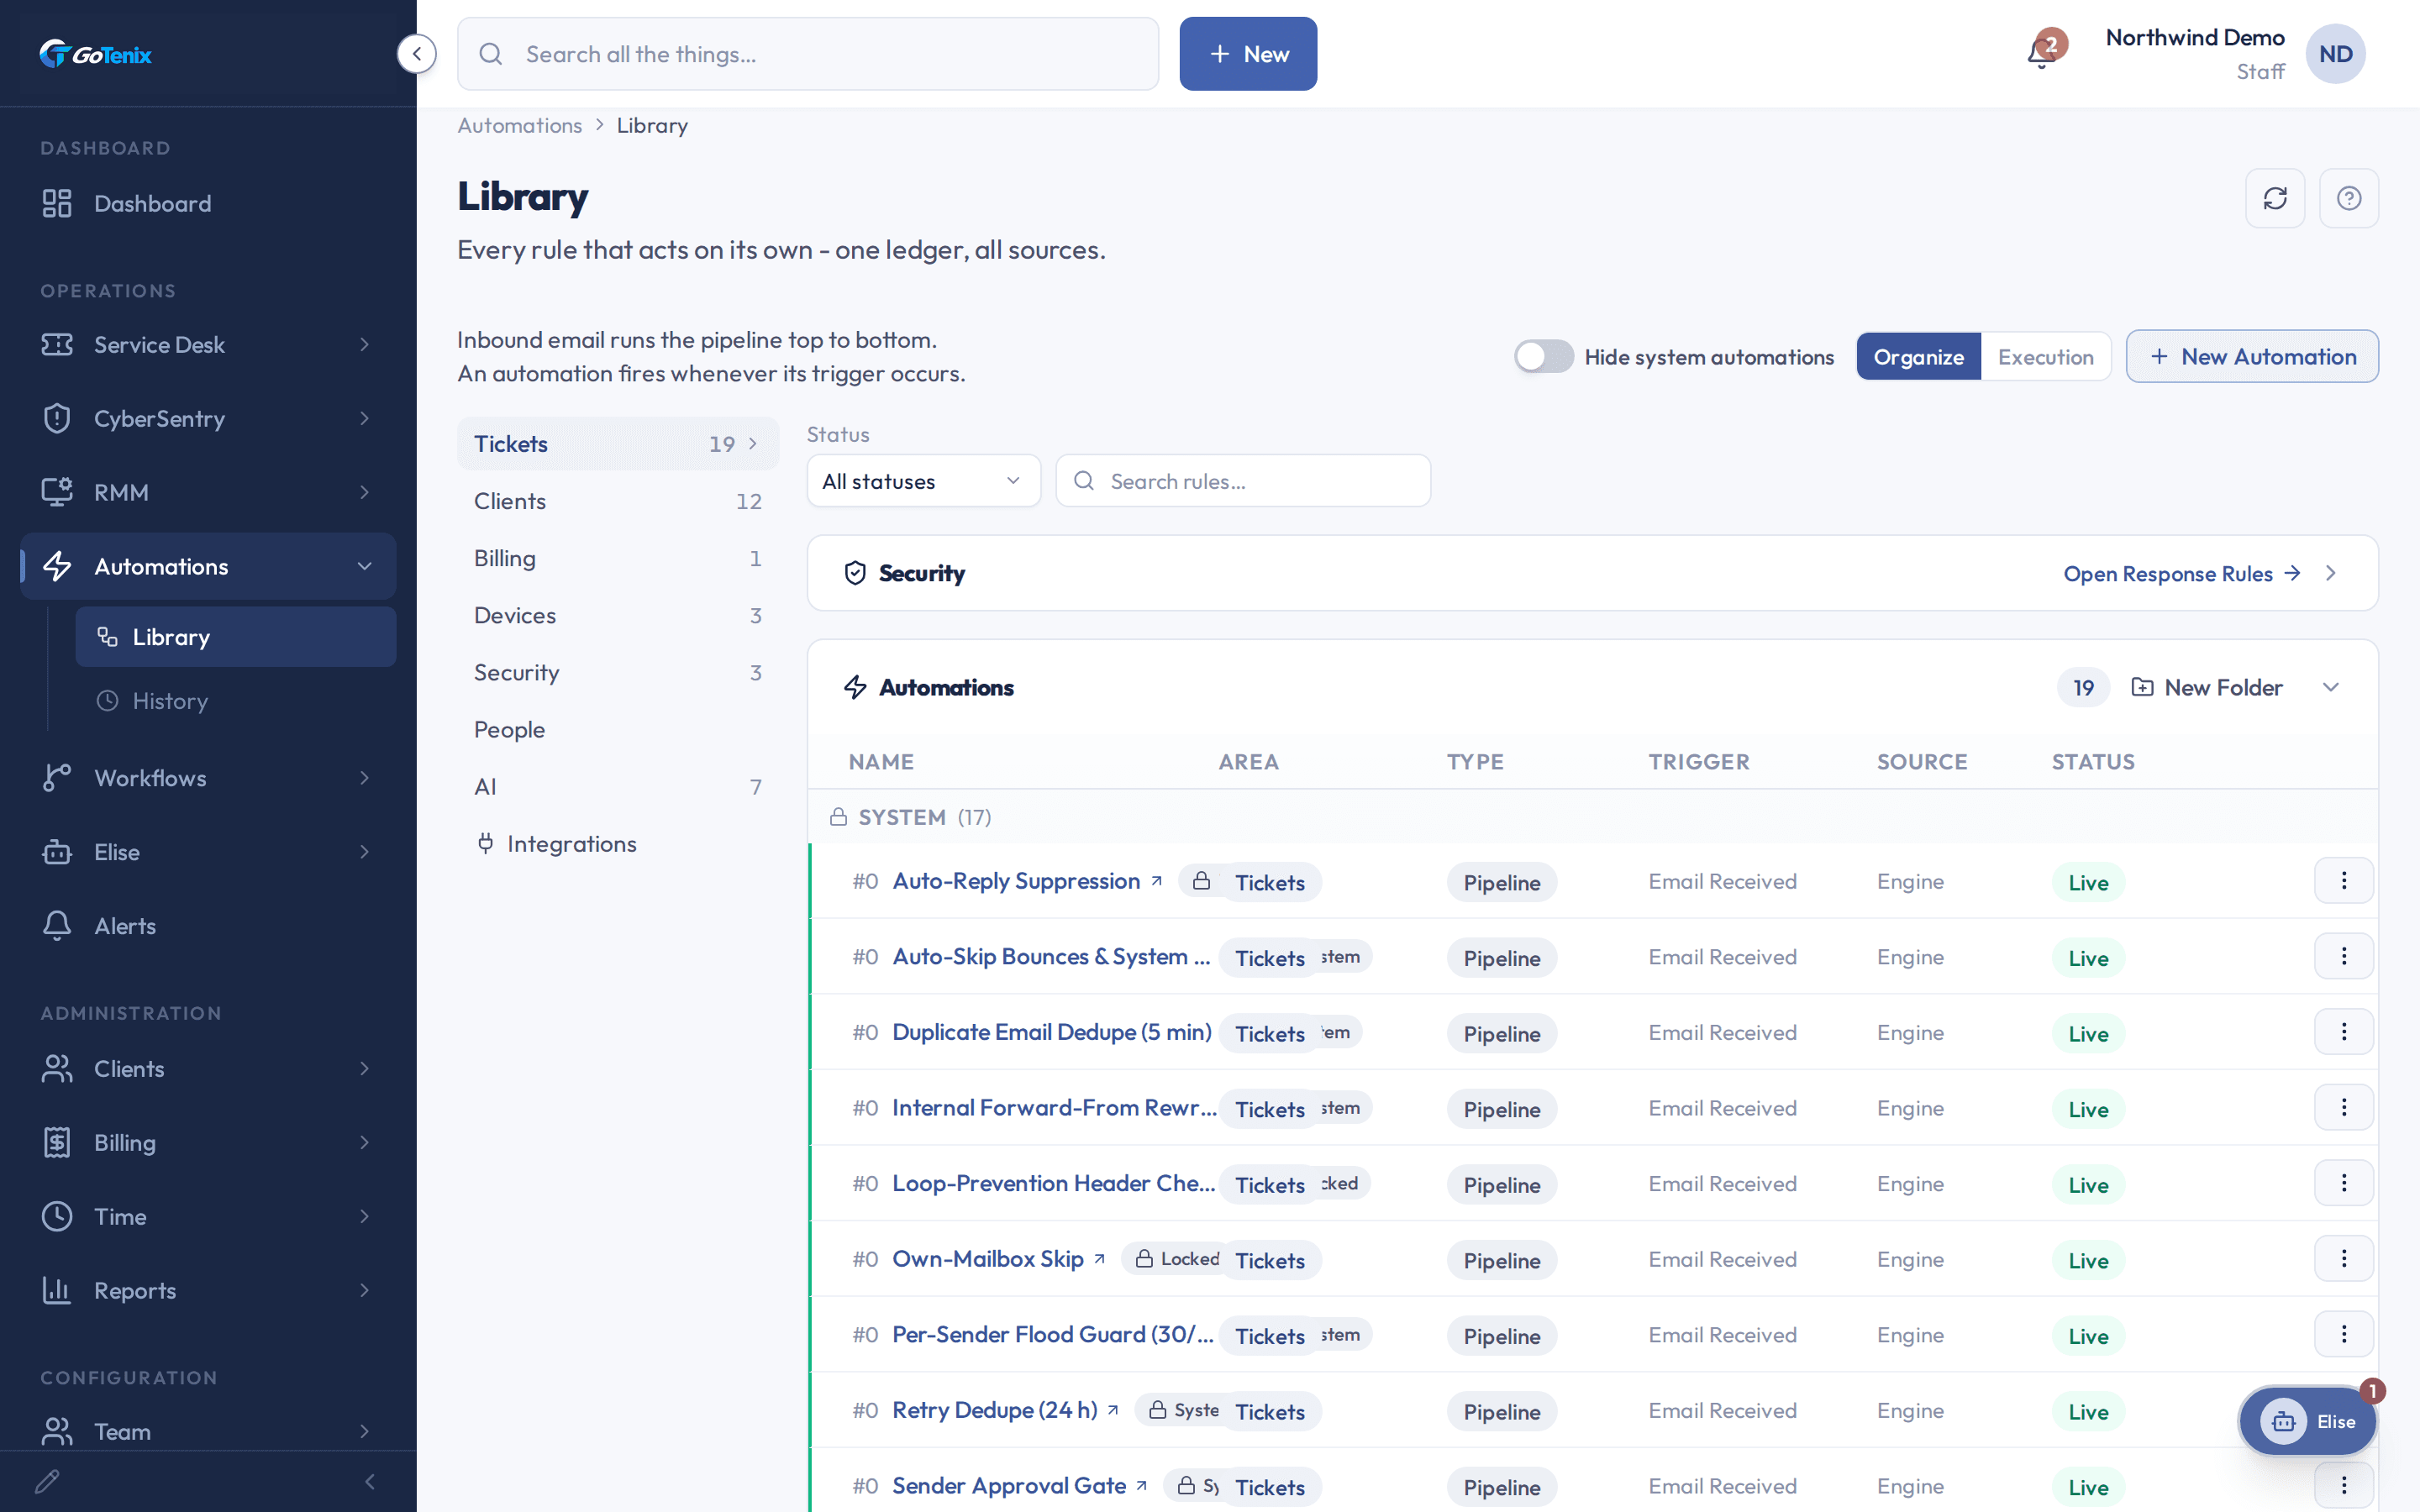Click pencil edit icon at sidebar bottom
Screen dimensions: 2420x1512
[47, 1482]
